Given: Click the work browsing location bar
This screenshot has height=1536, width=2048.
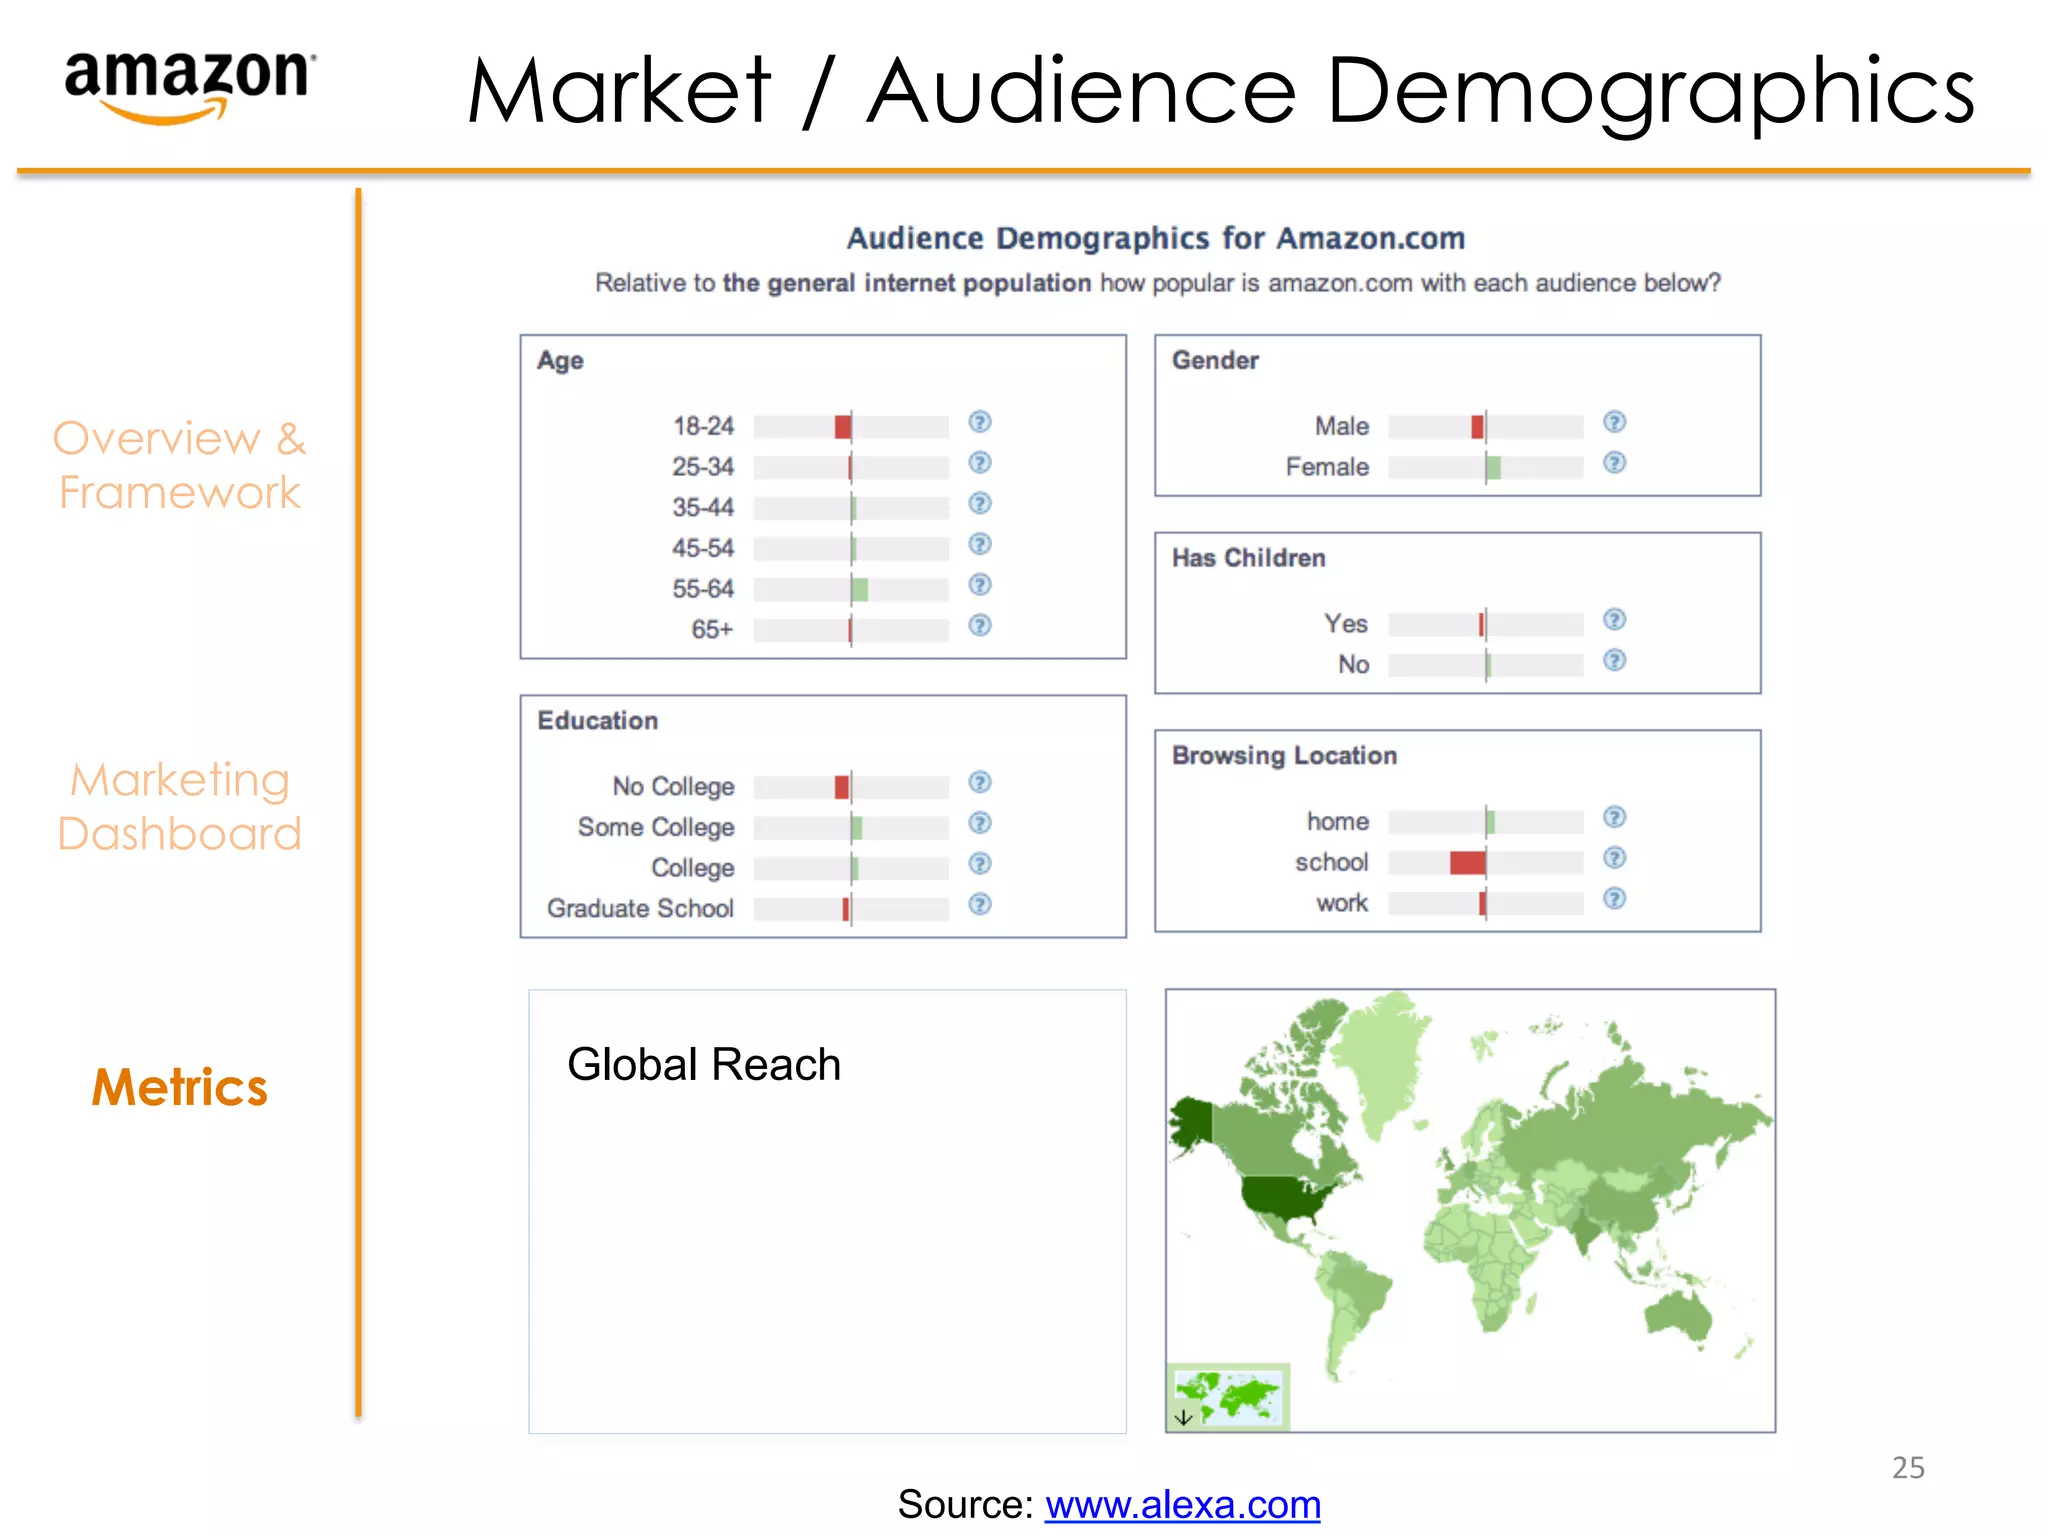Looking at the screenshot, I should pos(1486,903).
